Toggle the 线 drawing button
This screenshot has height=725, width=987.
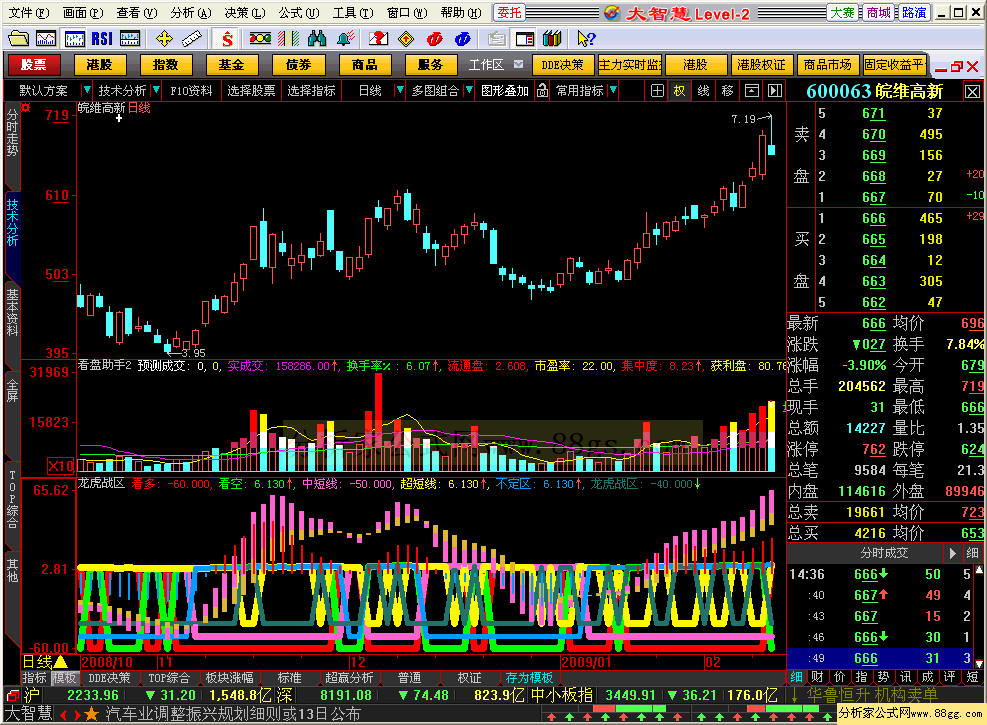(x=703, y=91)
